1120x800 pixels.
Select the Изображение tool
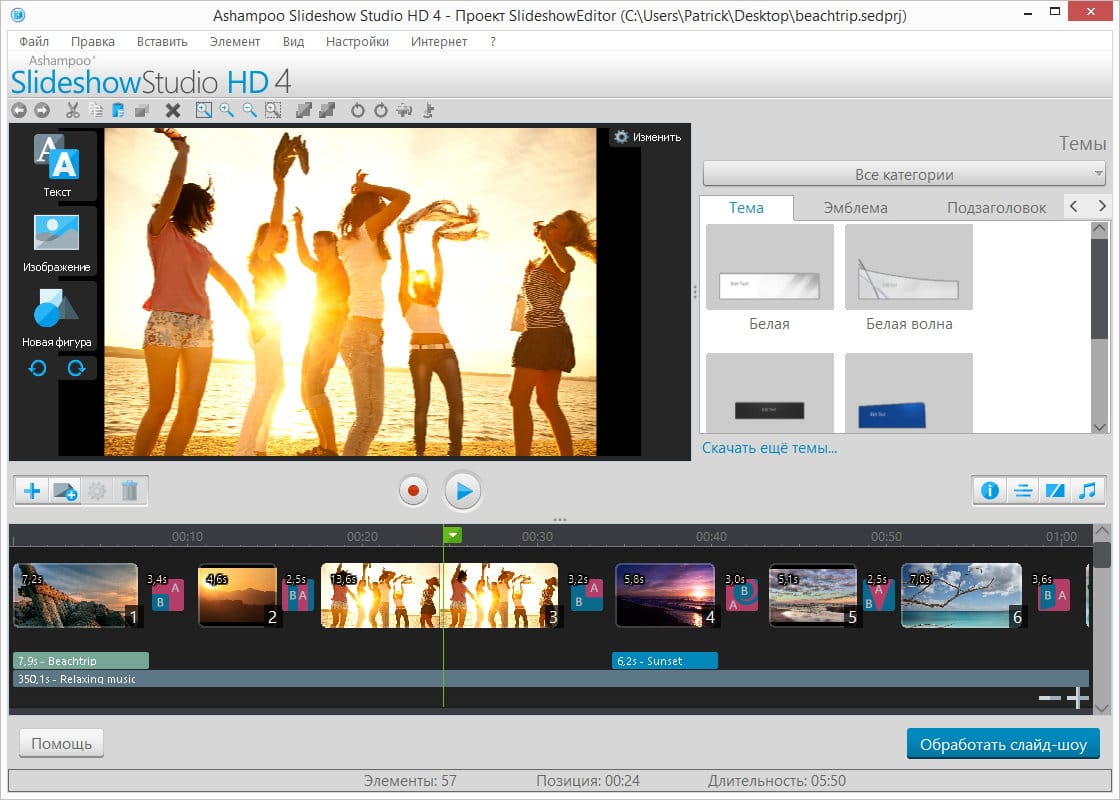coord(57,242)
